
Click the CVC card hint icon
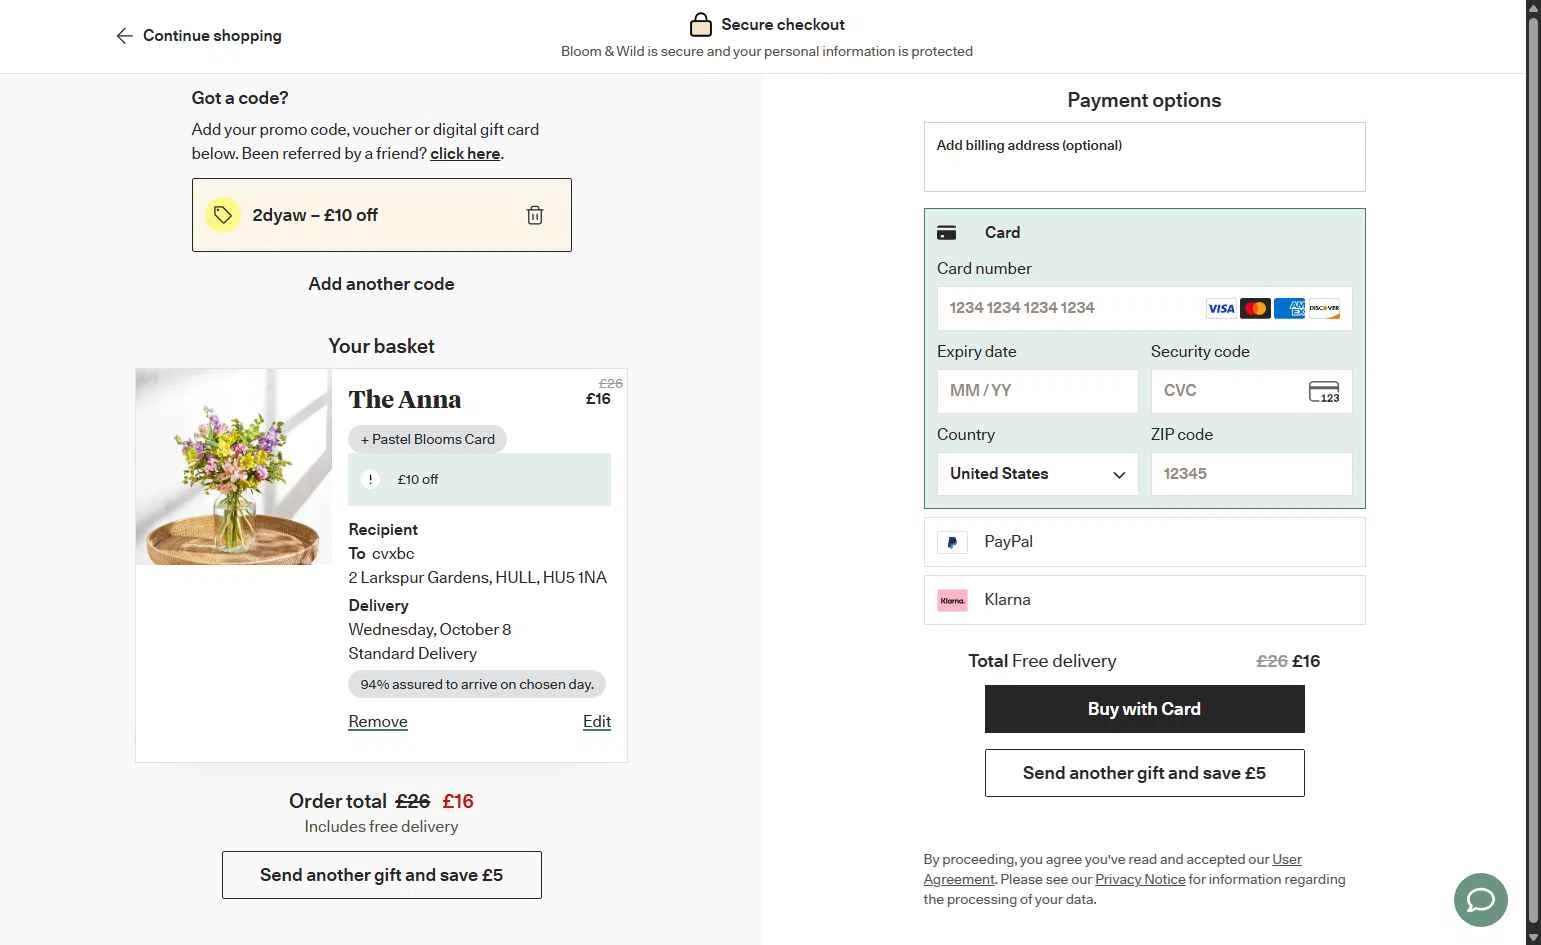tap(1323, 392)
